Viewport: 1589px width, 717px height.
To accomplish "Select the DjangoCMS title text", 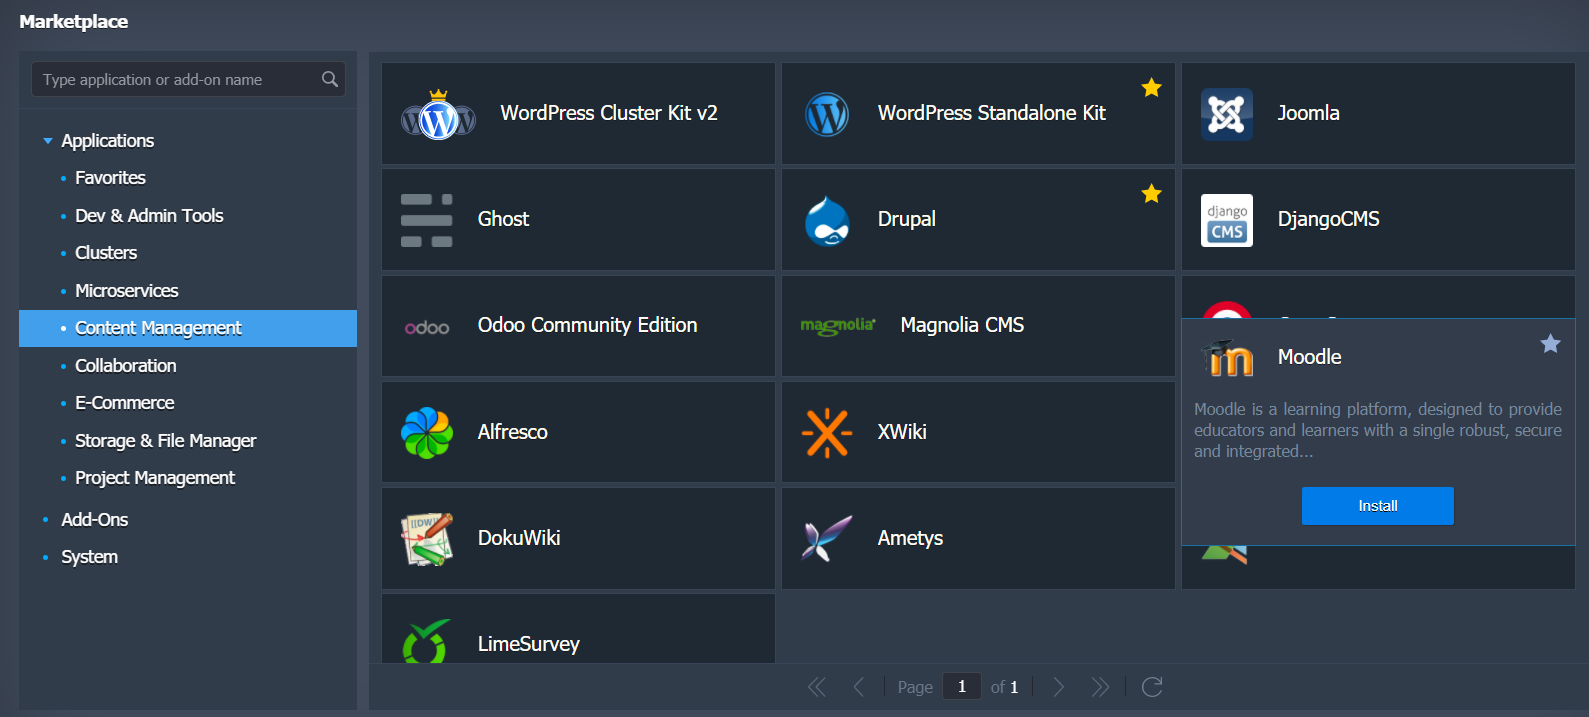I will tap(1328, 219).
